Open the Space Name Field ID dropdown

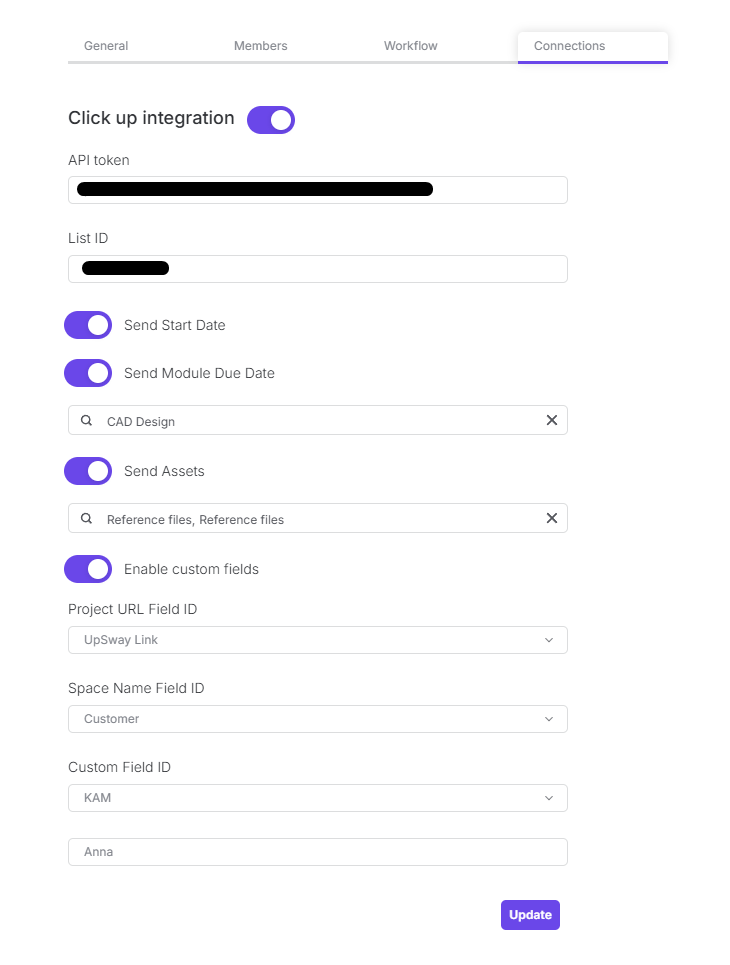pyautogui.click(x=317, y=719)
